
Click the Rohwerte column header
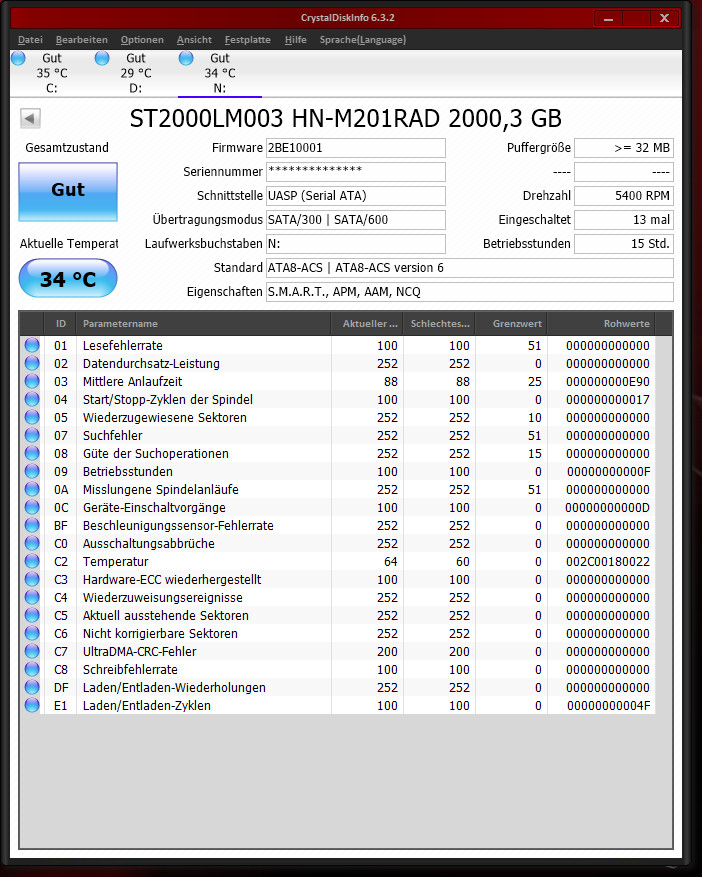[x=601, y=324]
